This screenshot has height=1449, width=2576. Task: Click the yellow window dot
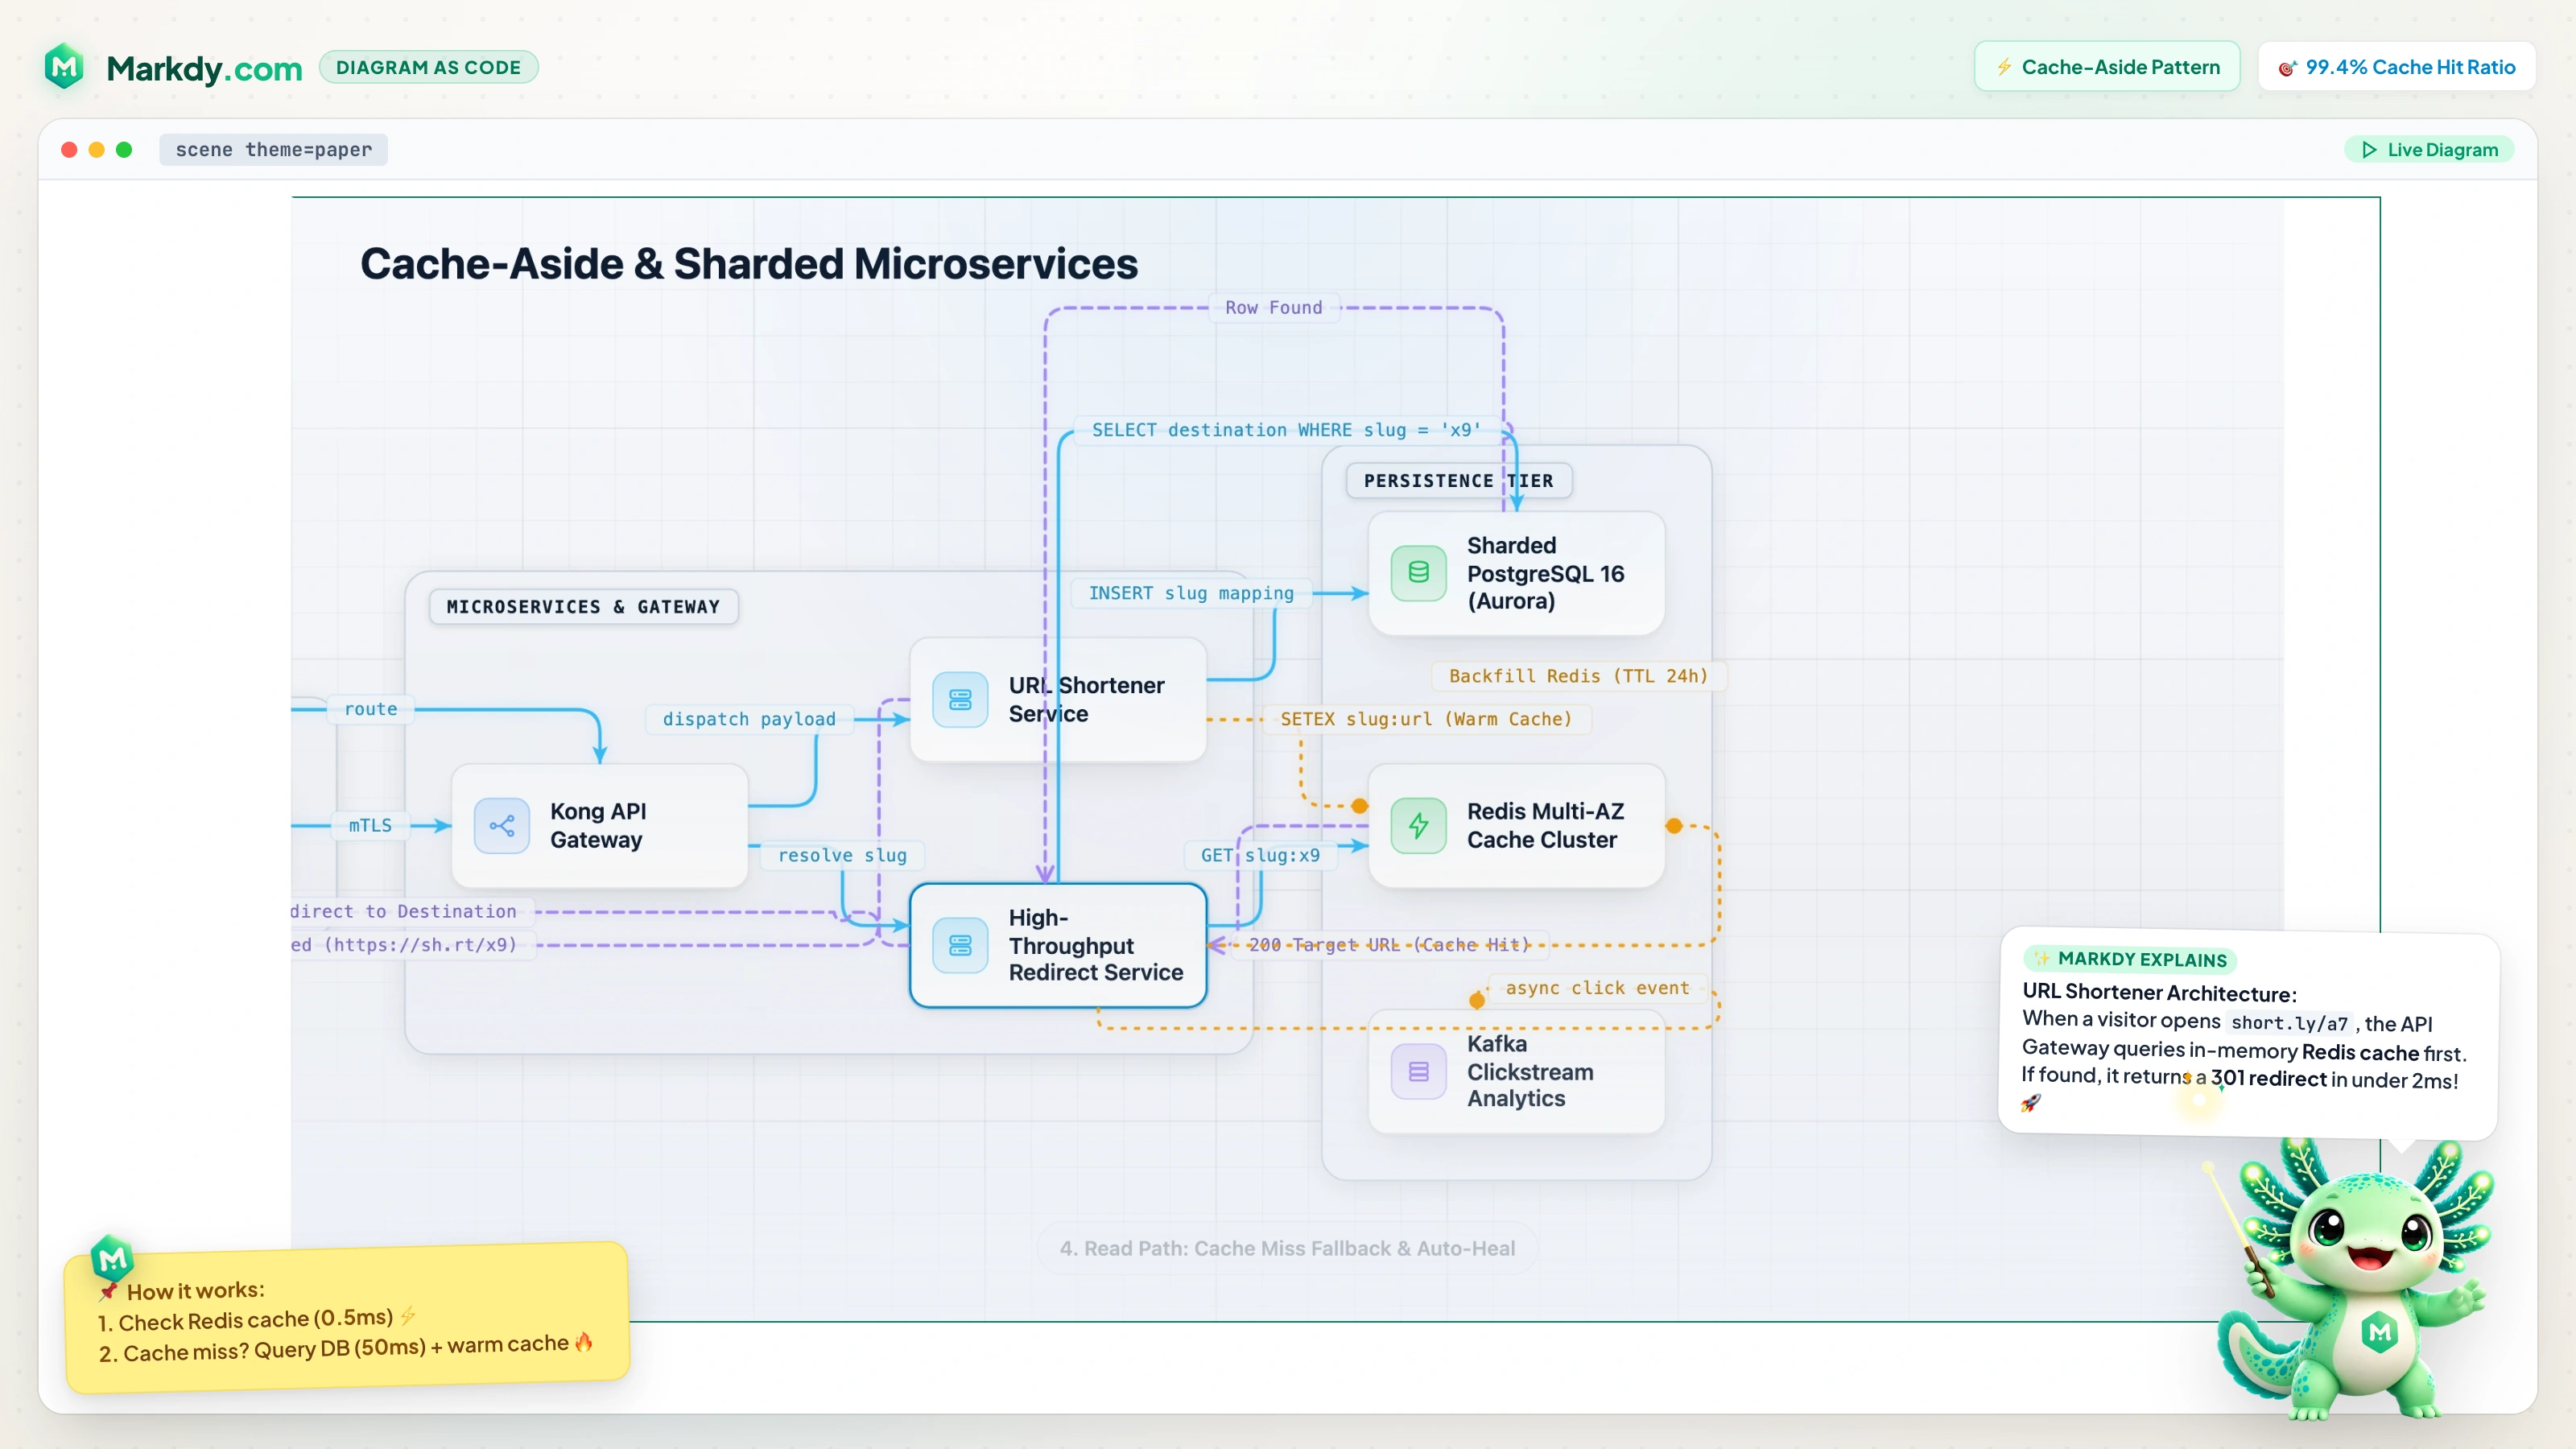point(97,150)
